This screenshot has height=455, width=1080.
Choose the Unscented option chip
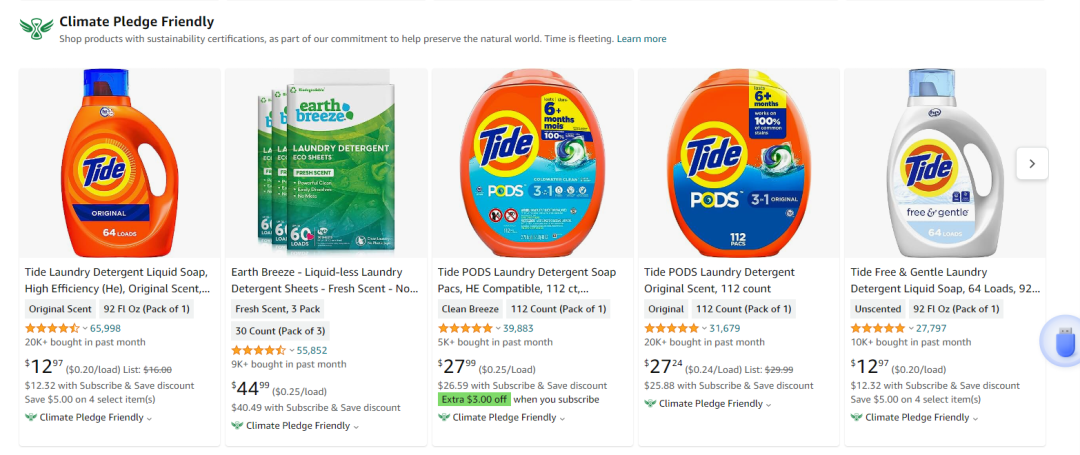tap(877, 309)
